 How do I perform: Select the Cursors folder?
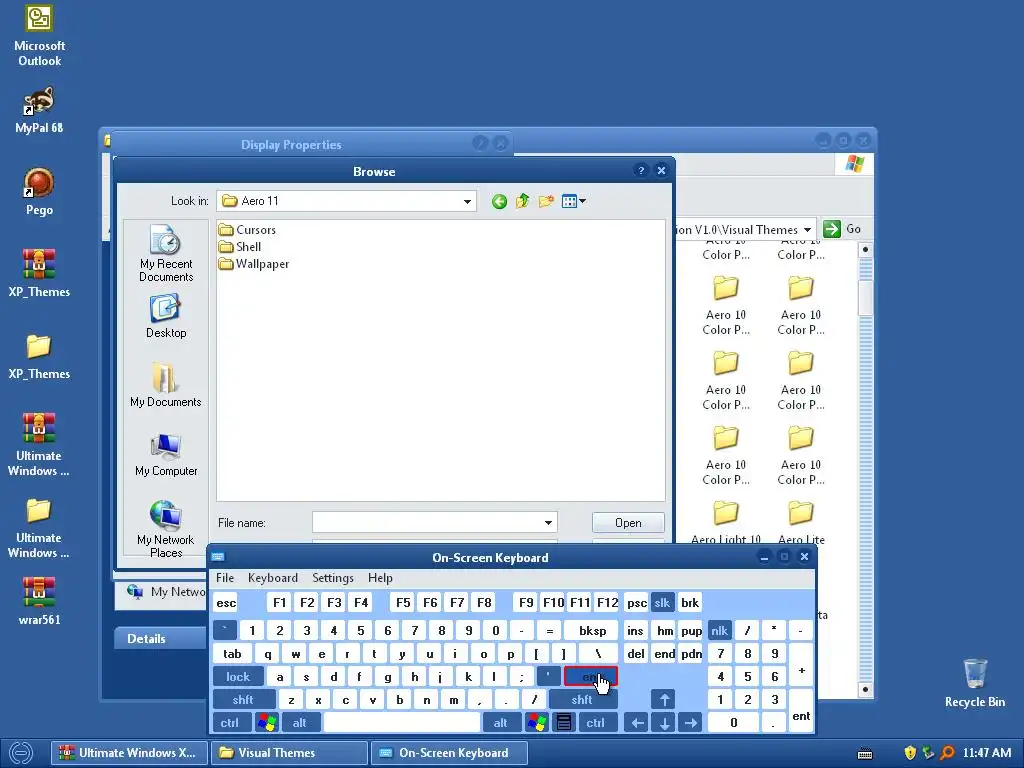coord(248,230)
